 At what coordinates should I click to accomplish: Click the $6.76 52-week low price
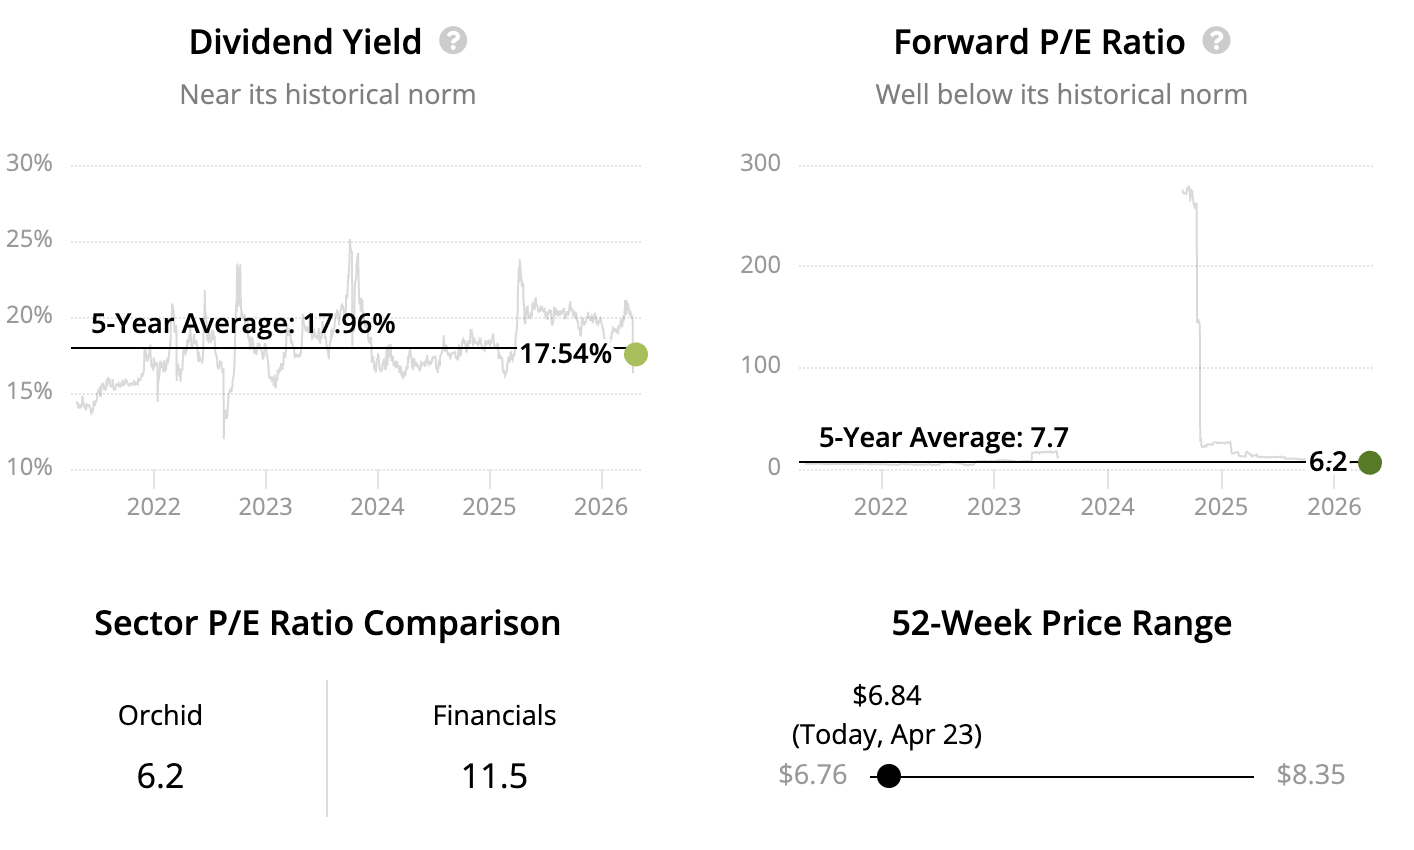812,775
